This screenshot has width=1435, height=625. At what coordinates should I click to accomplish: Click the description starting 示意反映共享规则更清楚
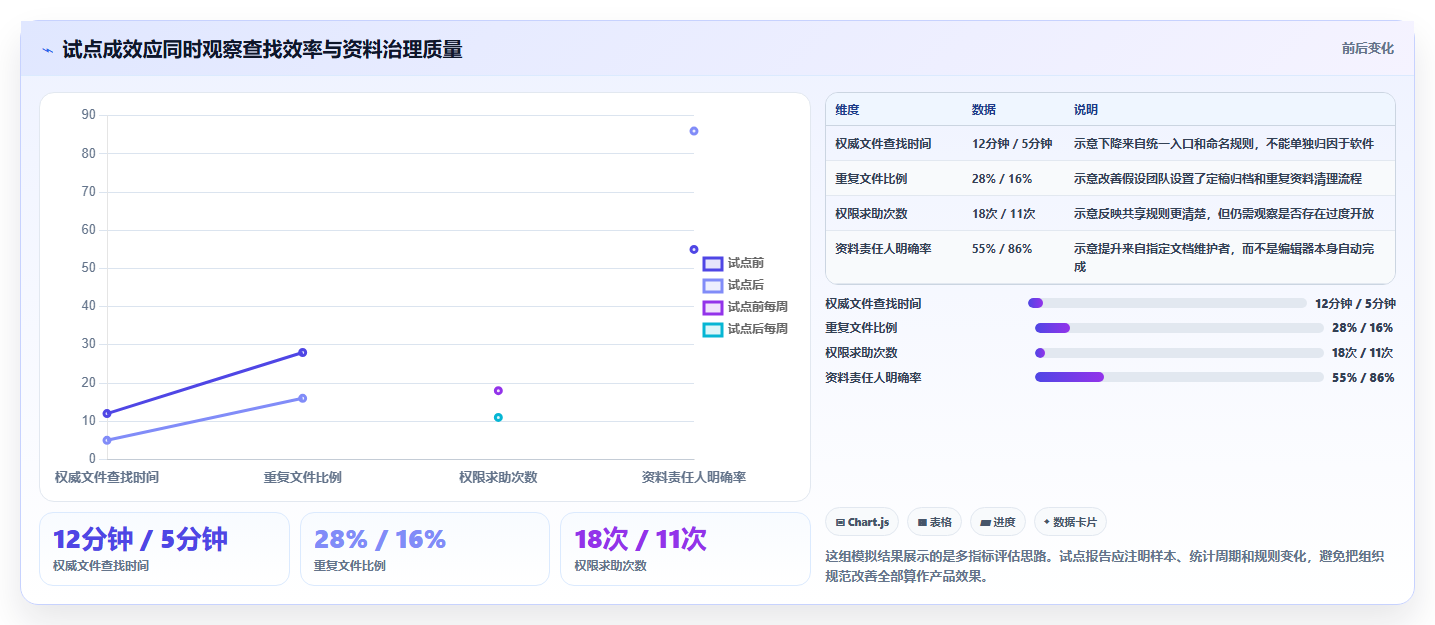click(x=1224, y=214)
